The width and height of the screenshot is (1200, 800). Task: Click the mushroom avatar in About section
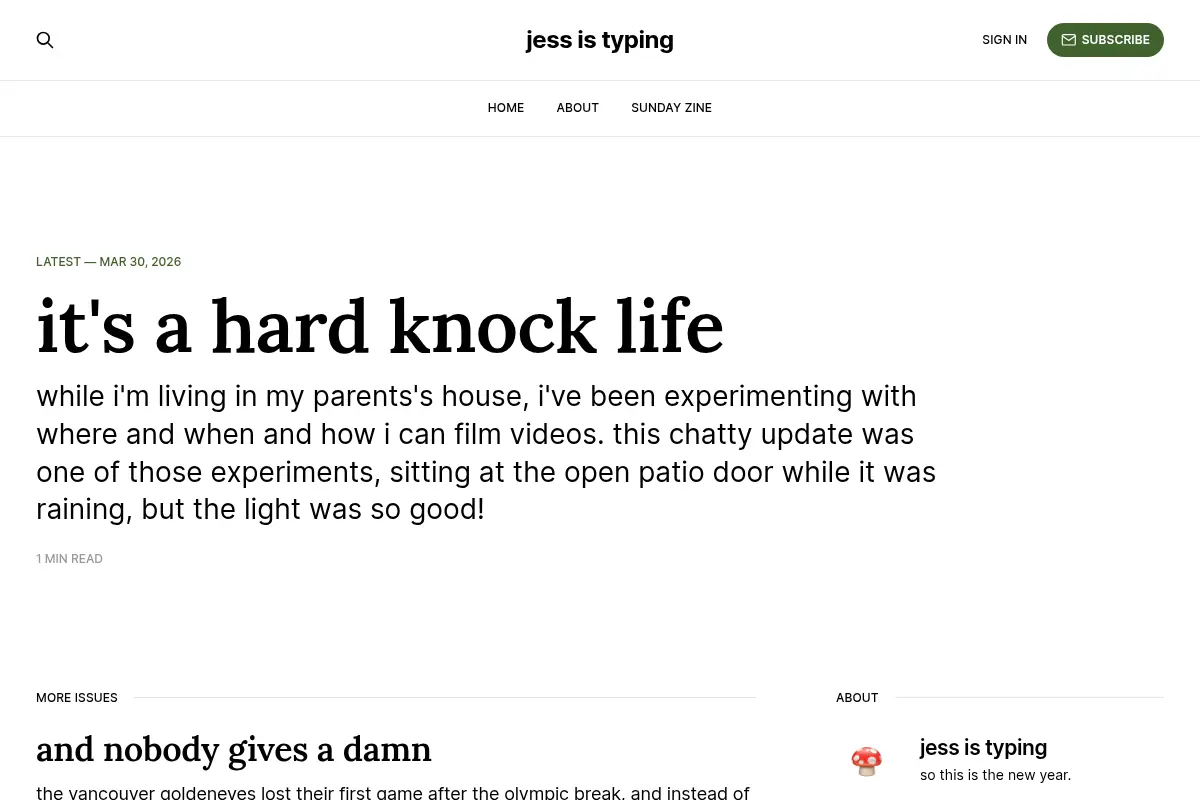[x=866, y=761]
